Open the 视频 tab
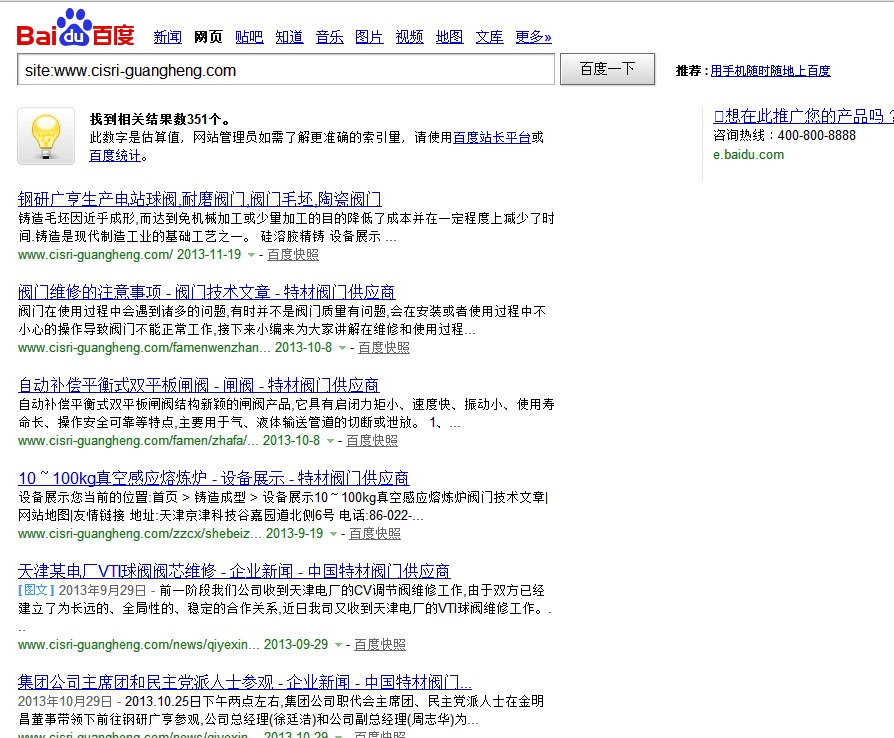894x738 pixels. click(x=409, y=37)
